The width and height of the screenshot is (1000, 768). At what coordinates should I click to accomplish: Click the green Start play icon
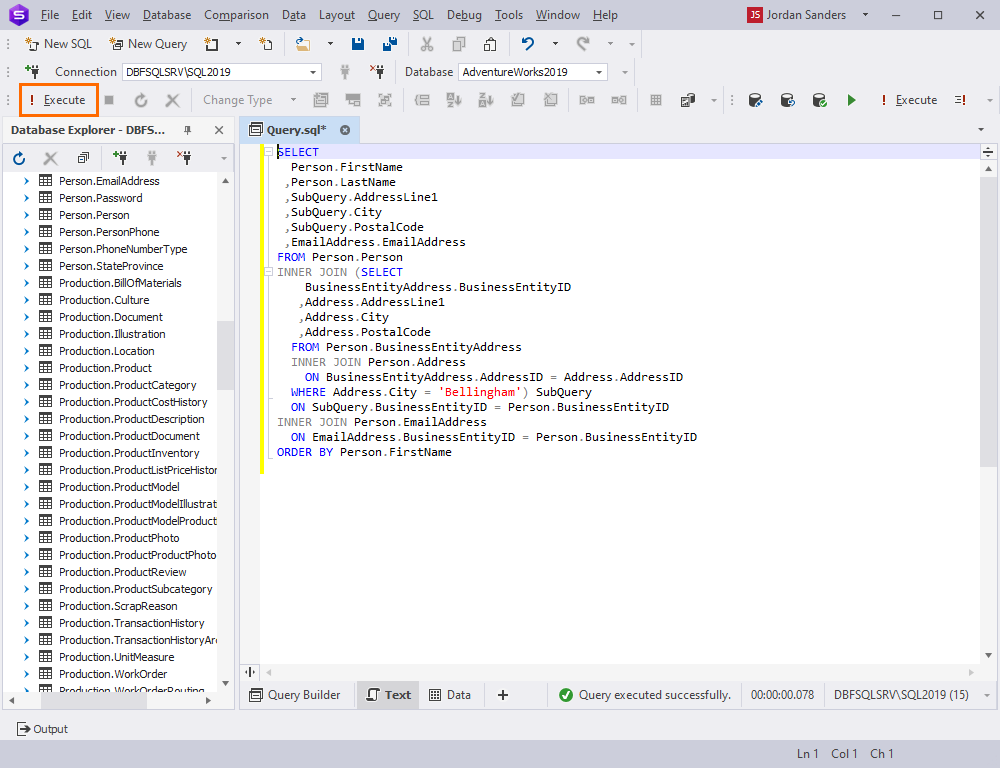[x=851, y=100]
